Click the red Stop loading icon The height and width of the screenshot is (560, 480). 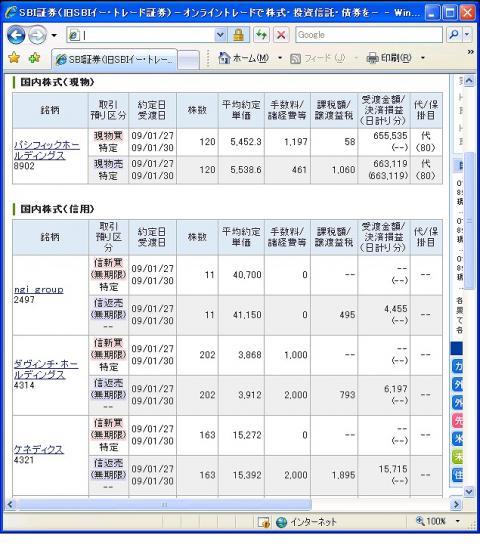pyautogui.click(x=281, y=35)
